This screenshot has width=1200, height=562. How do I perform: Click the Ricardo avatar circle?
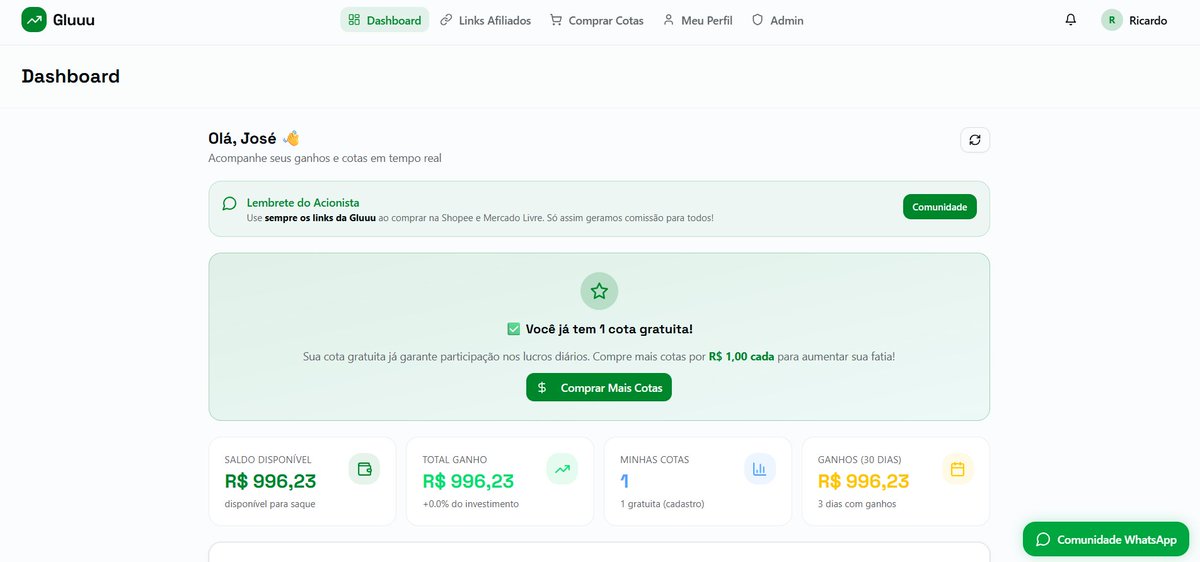[1112, 20]
